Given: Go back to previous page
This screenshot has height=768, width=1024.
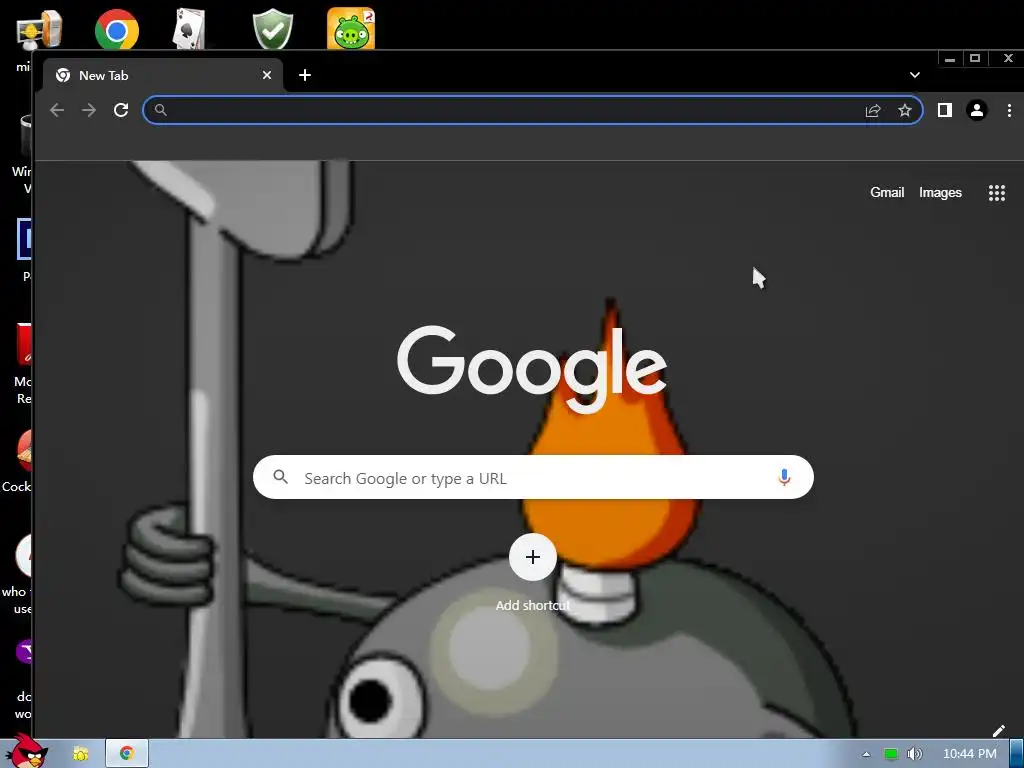Looking at the screenshot, I should (x=57, y=110).
